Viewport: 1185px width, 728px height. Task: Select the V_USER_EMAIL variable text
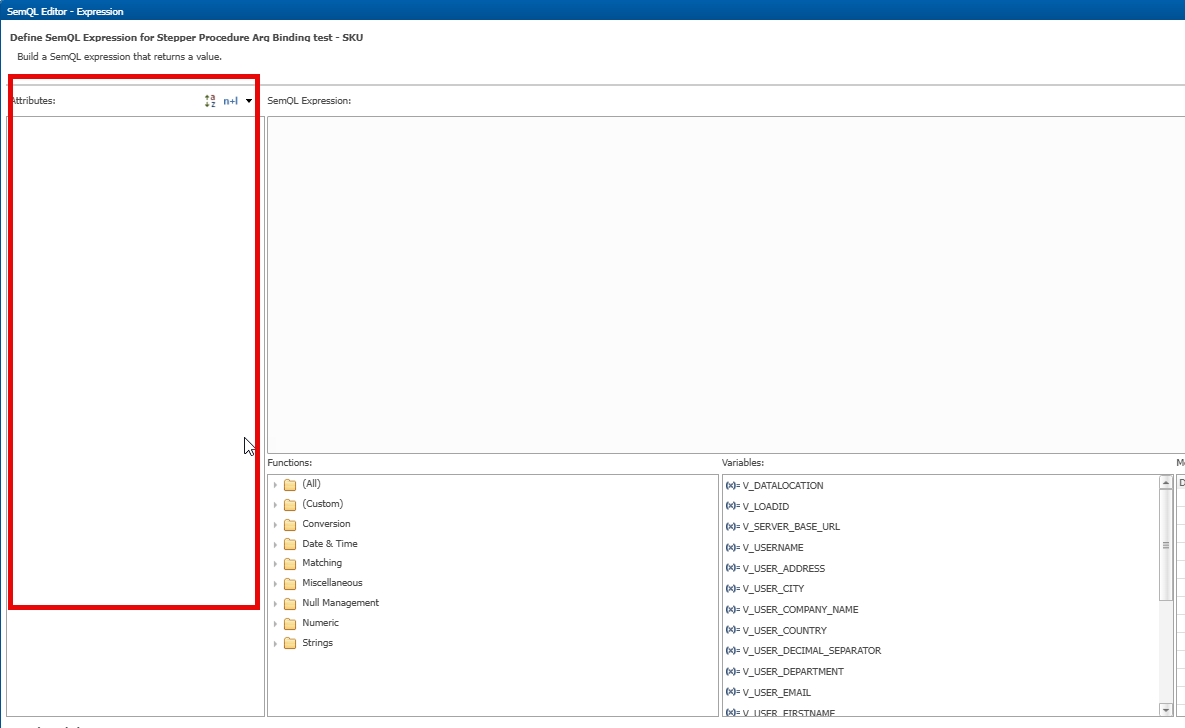(x=776, y=692)
